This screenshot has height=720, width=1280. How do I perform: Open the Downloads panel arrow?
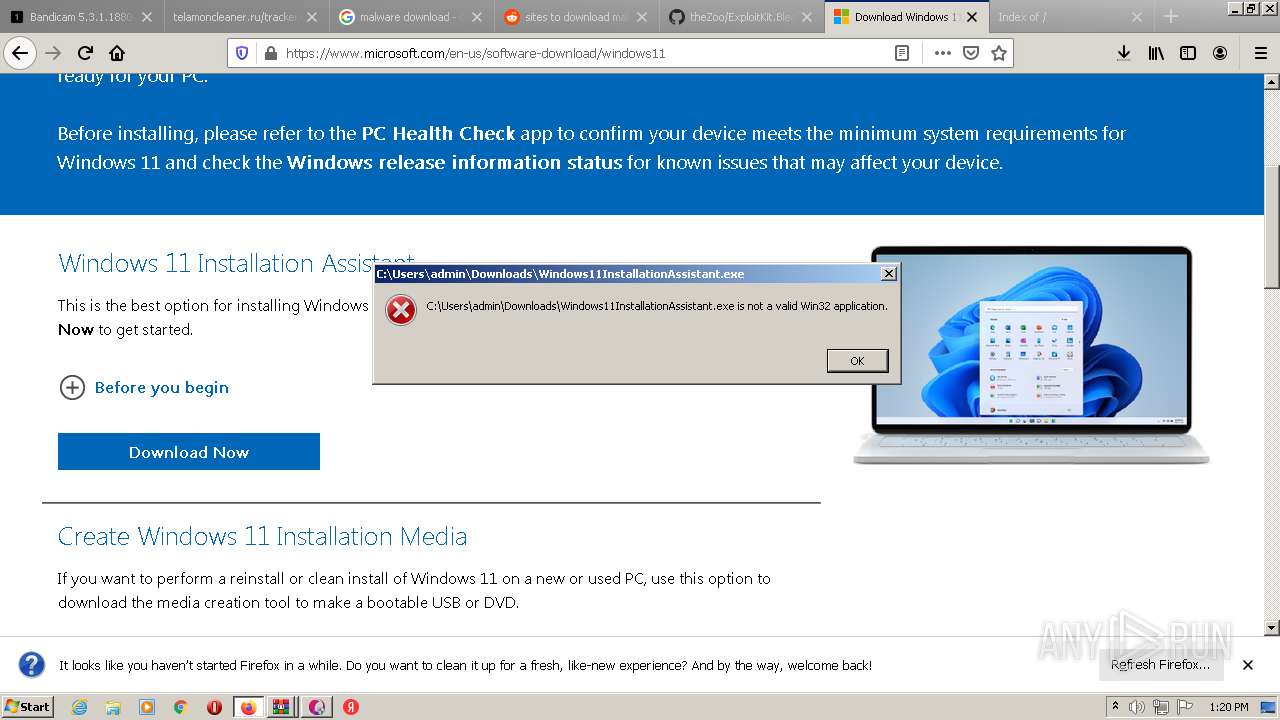click(1124, 53)
